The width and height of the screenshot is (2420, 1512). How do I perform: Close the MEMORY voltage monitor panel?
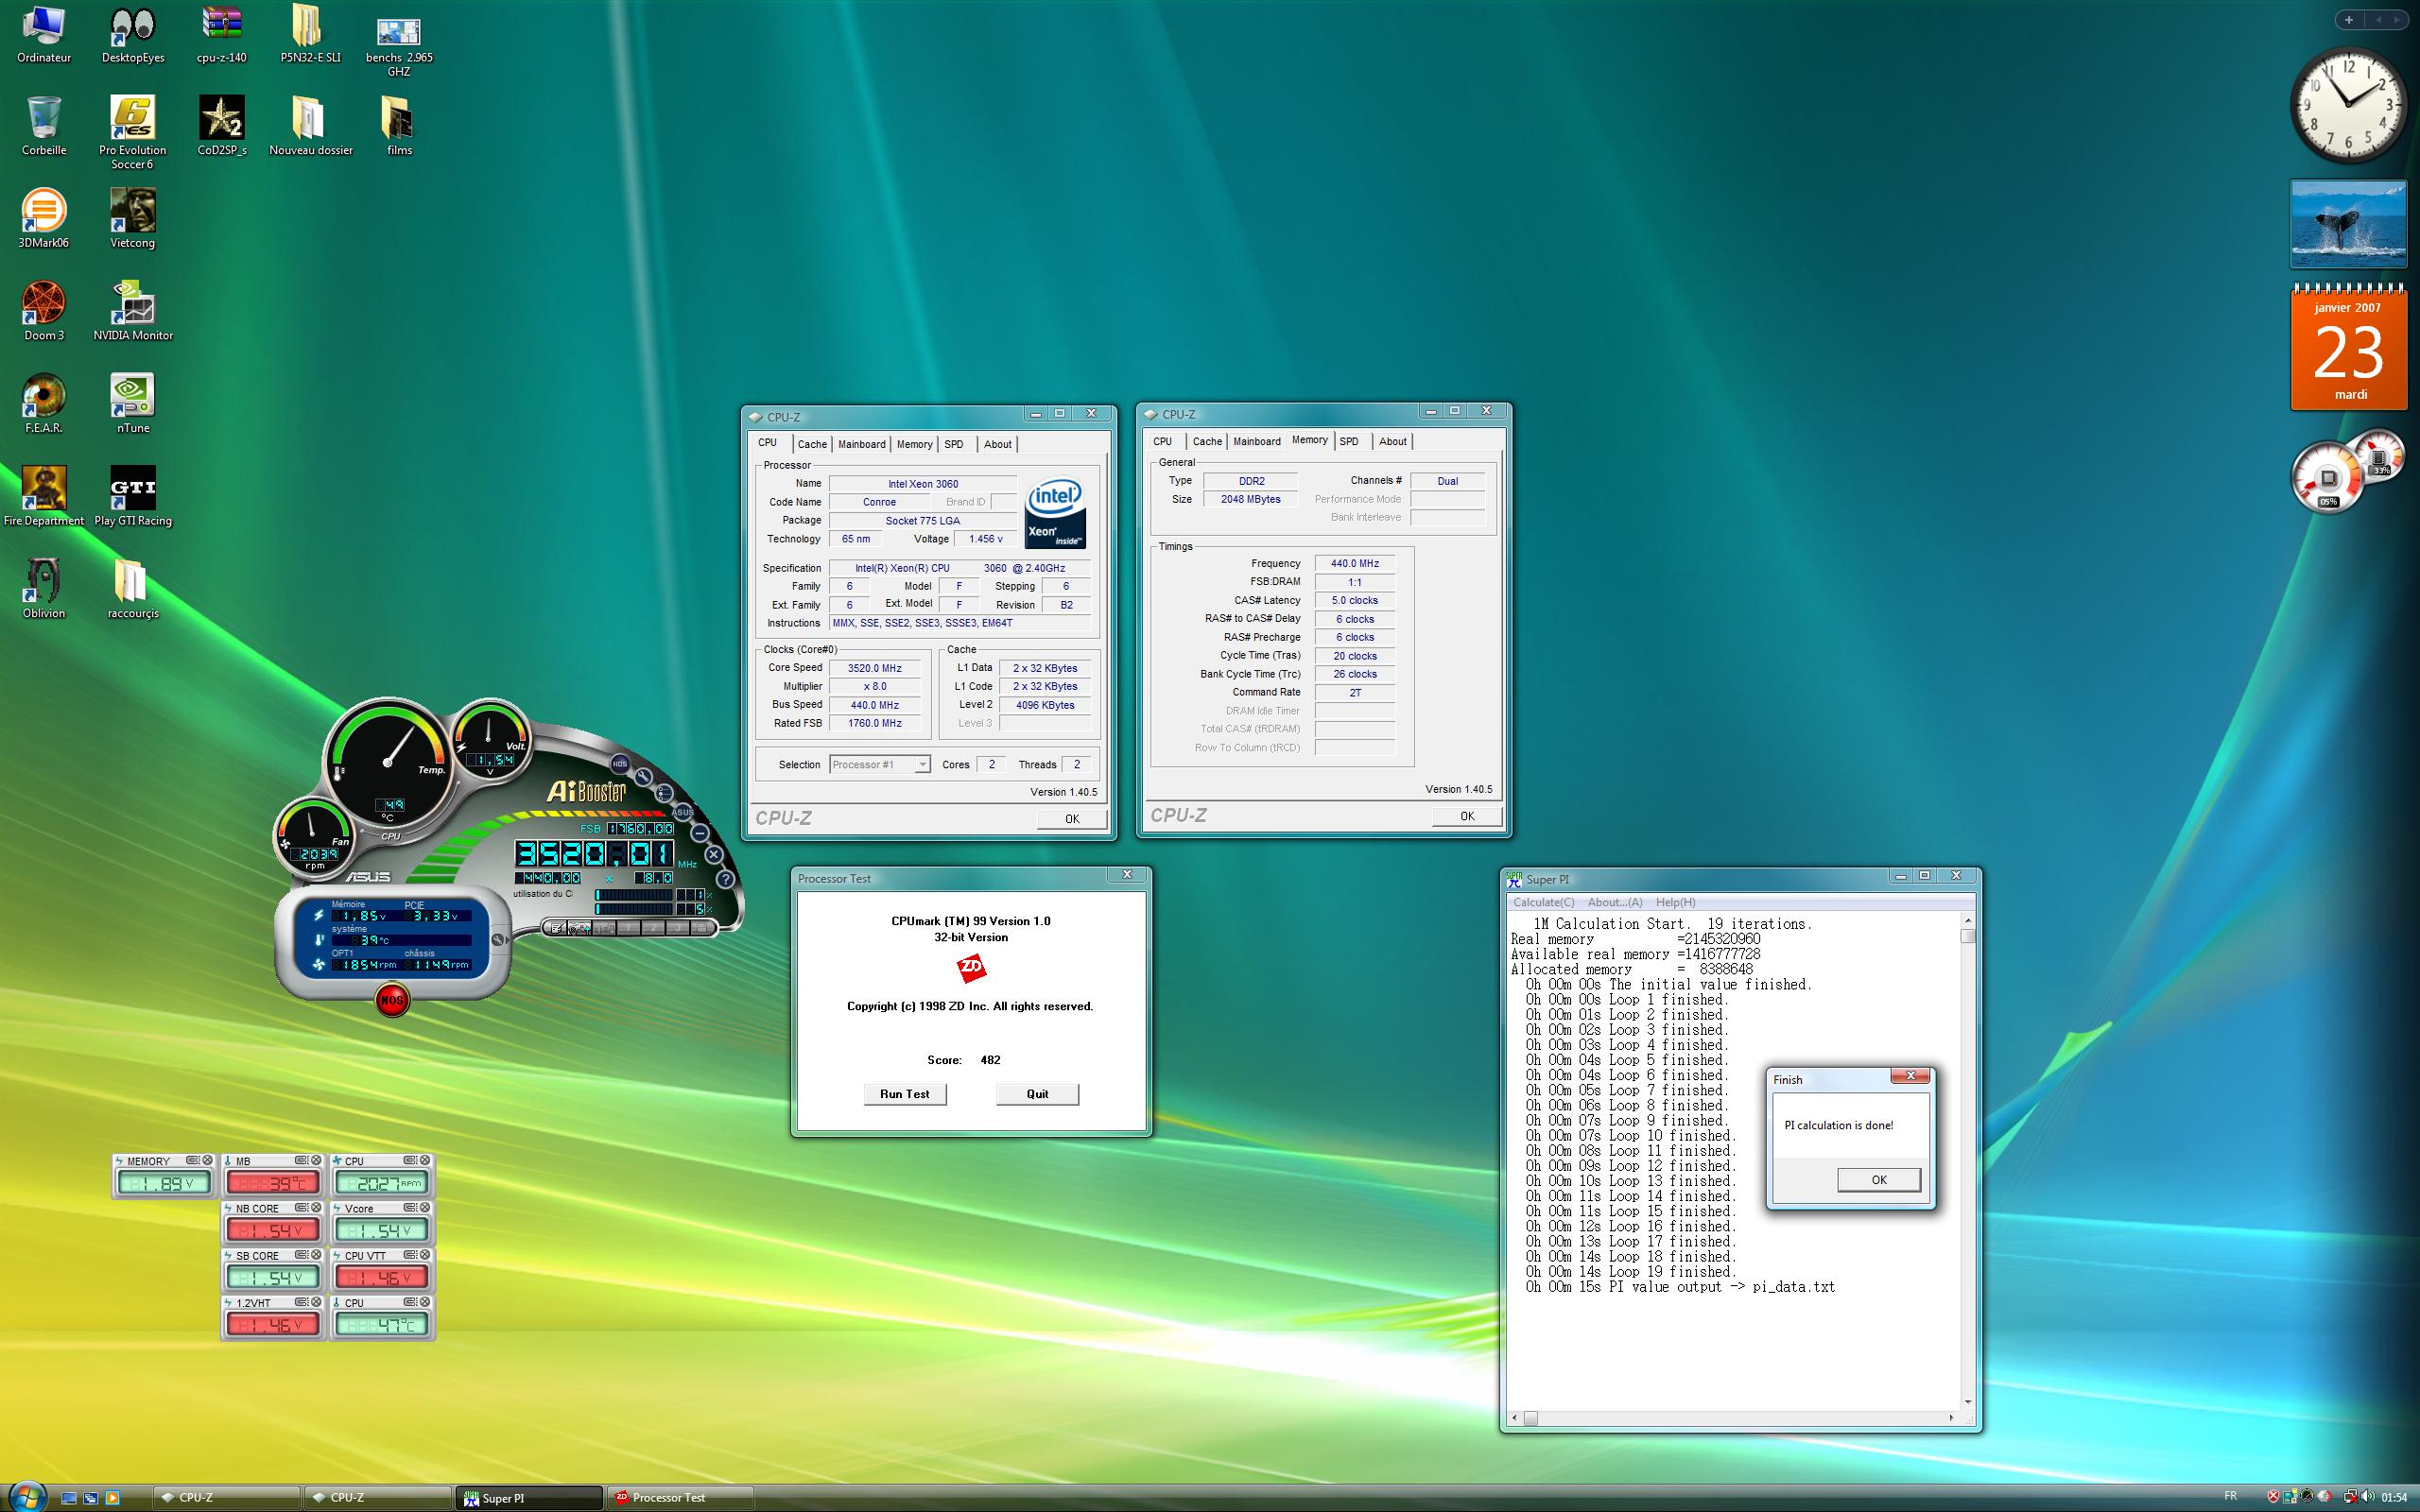(208, 1160)
